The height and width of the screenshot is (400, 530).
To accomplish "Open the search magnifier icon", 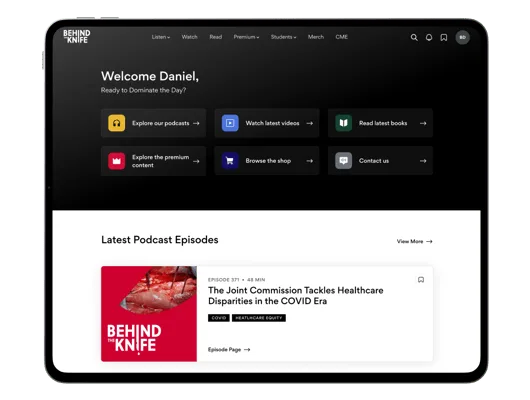I will click(414, 38).
